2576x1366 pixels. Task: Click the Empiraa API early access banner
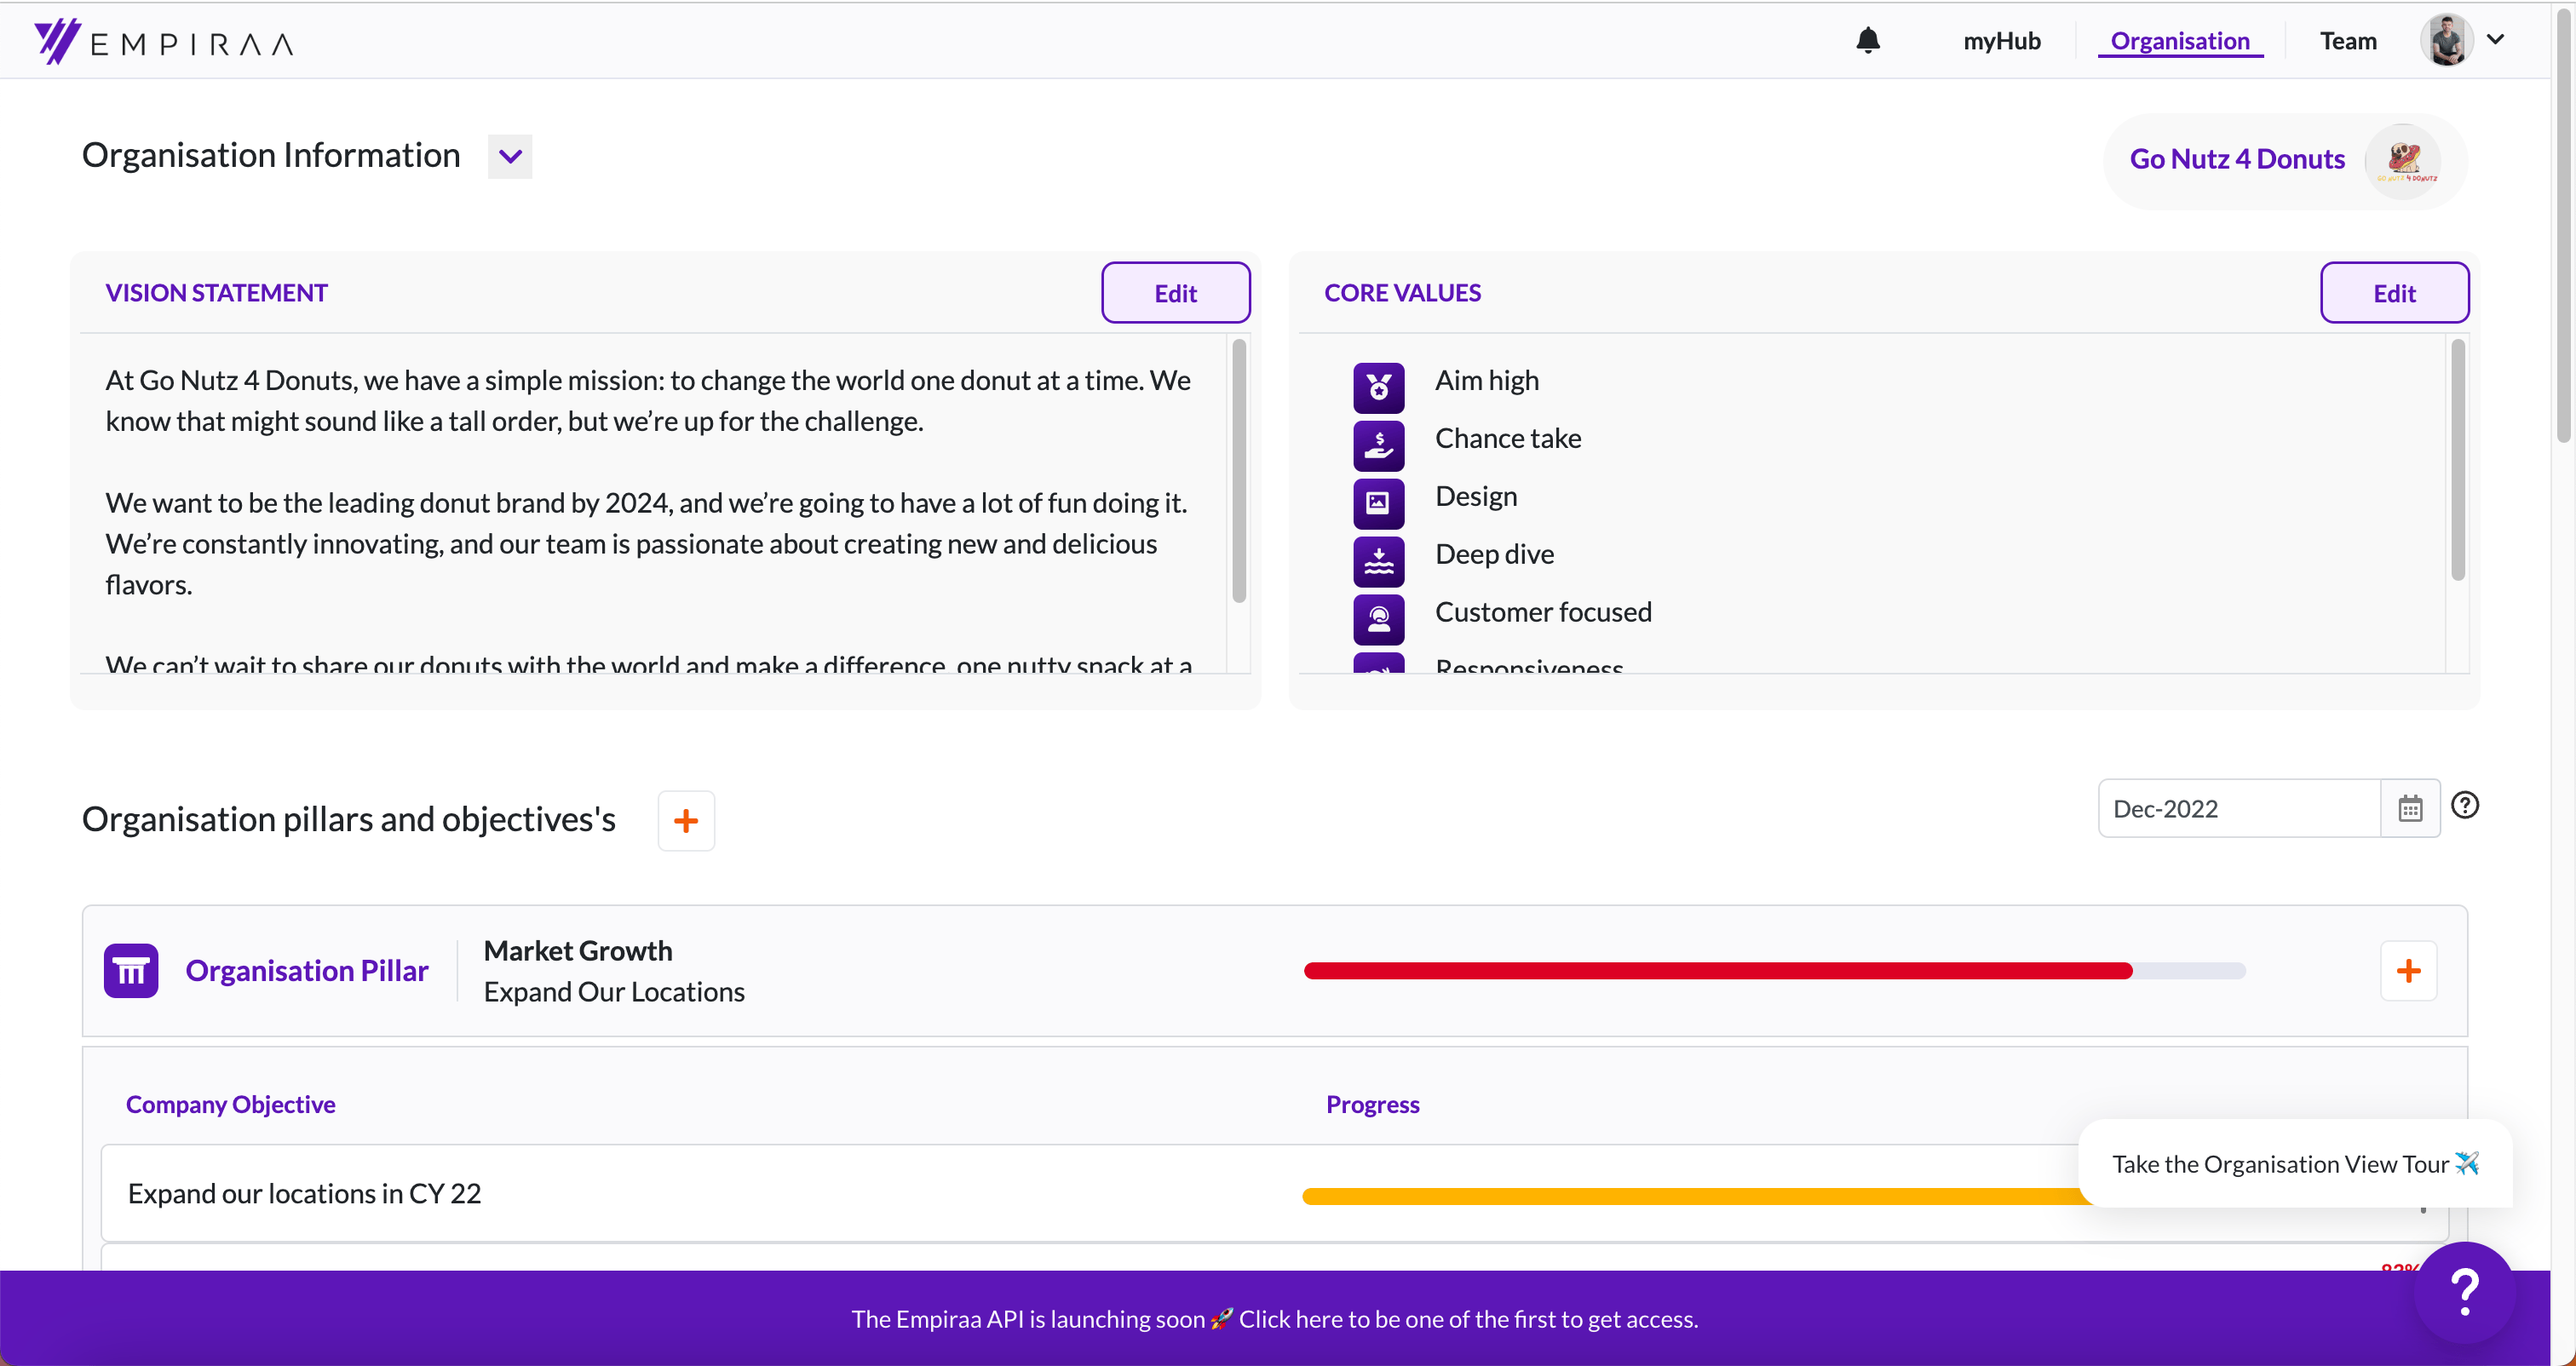(1274, 1319)
